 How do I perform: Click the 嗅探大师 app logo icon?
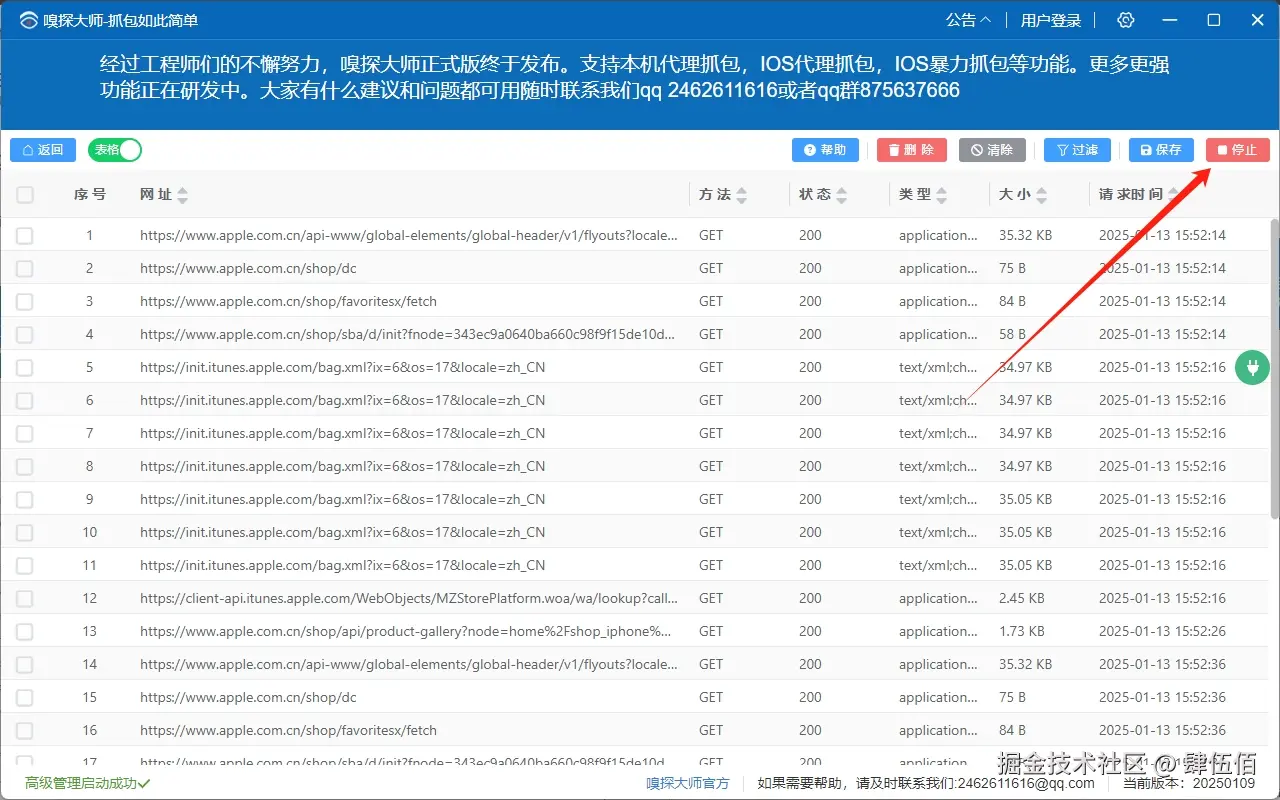28,20
